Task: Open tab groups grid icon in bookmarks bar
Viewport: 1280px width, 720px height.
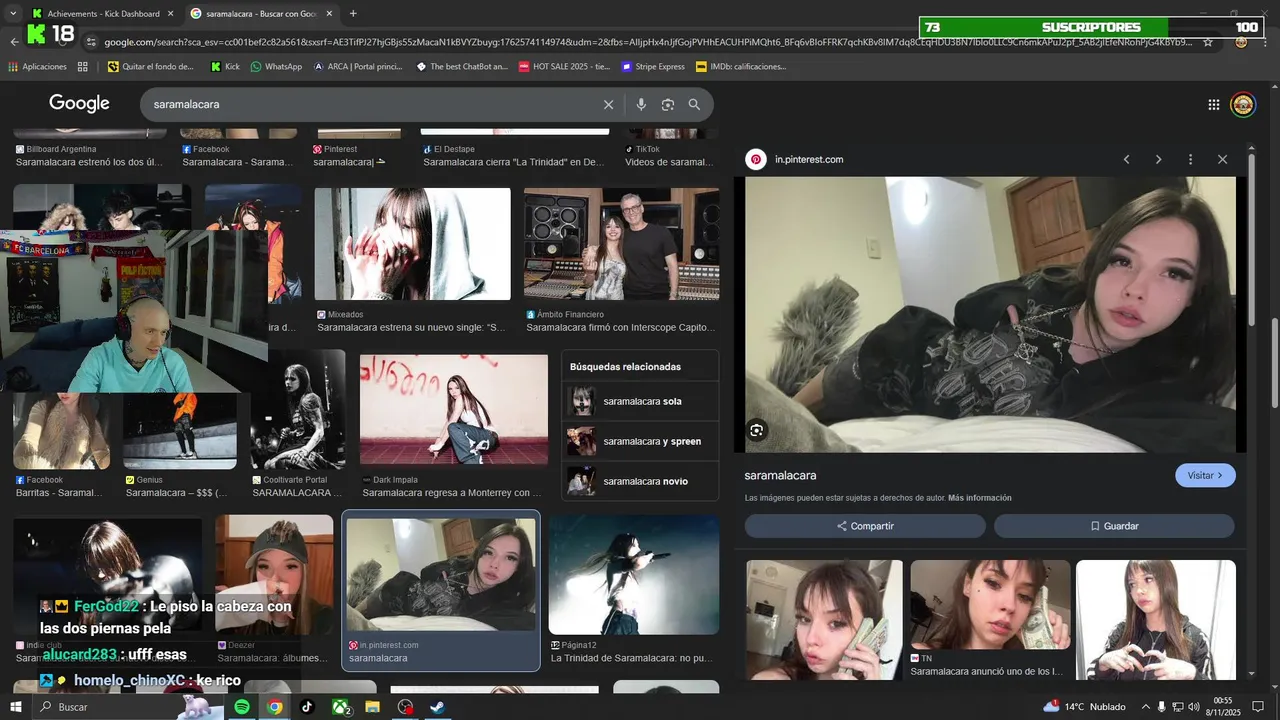Action: (83, 67)
